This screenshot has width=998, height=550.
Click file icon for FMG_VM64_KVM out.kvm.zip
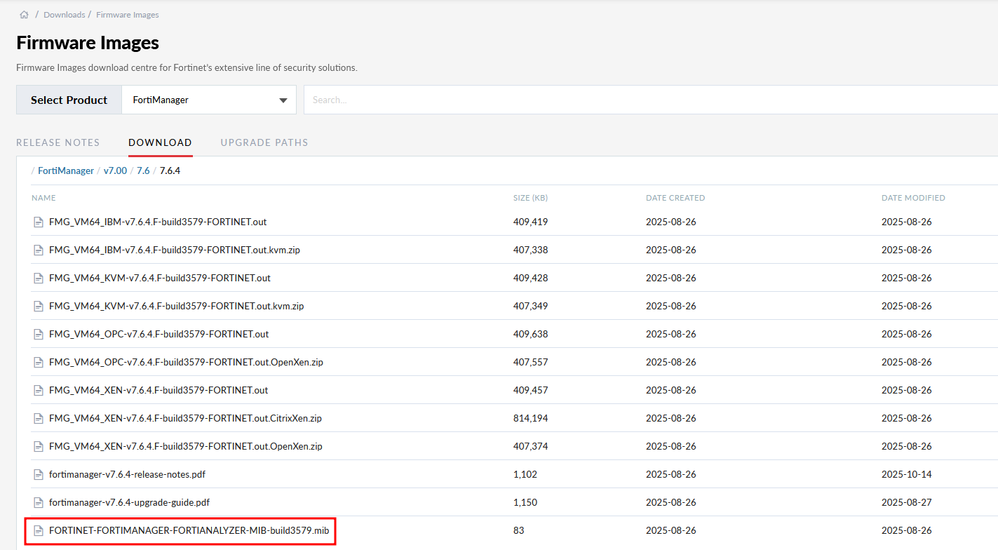[x=38, y=306]
